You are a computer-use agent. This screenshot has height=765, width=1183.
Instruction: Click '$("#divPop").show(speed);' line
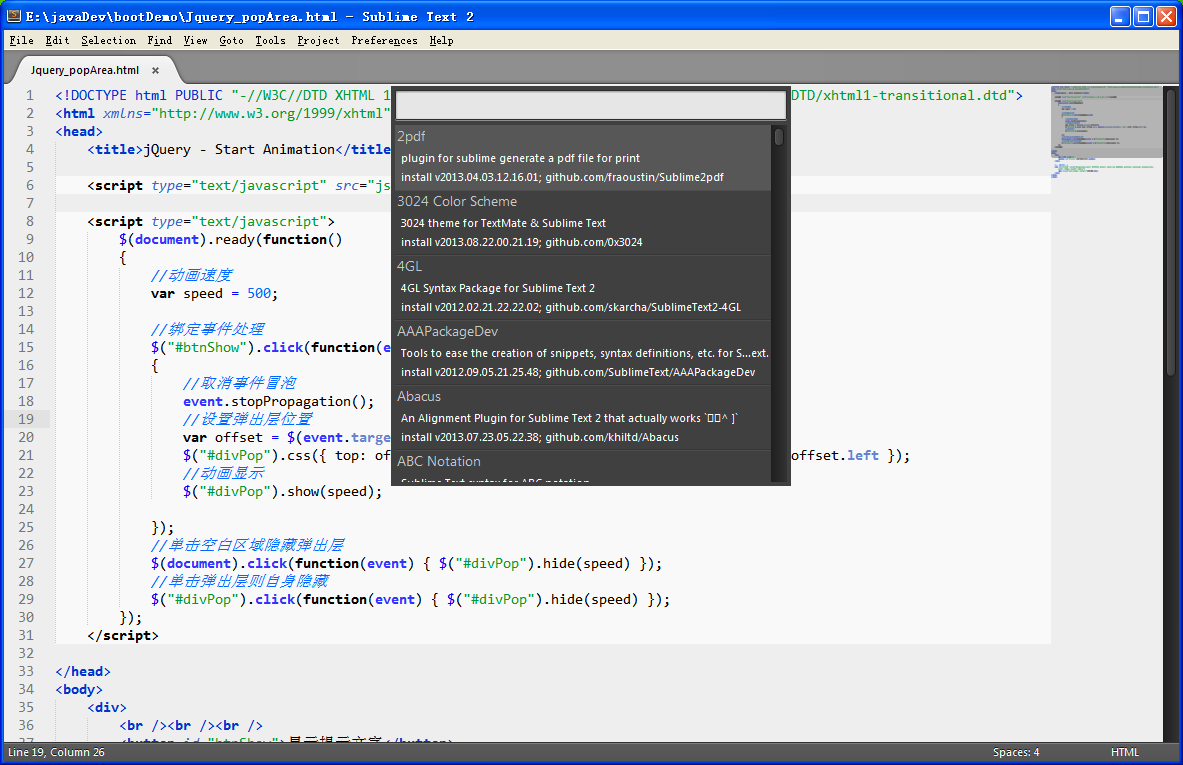(282, 491)
